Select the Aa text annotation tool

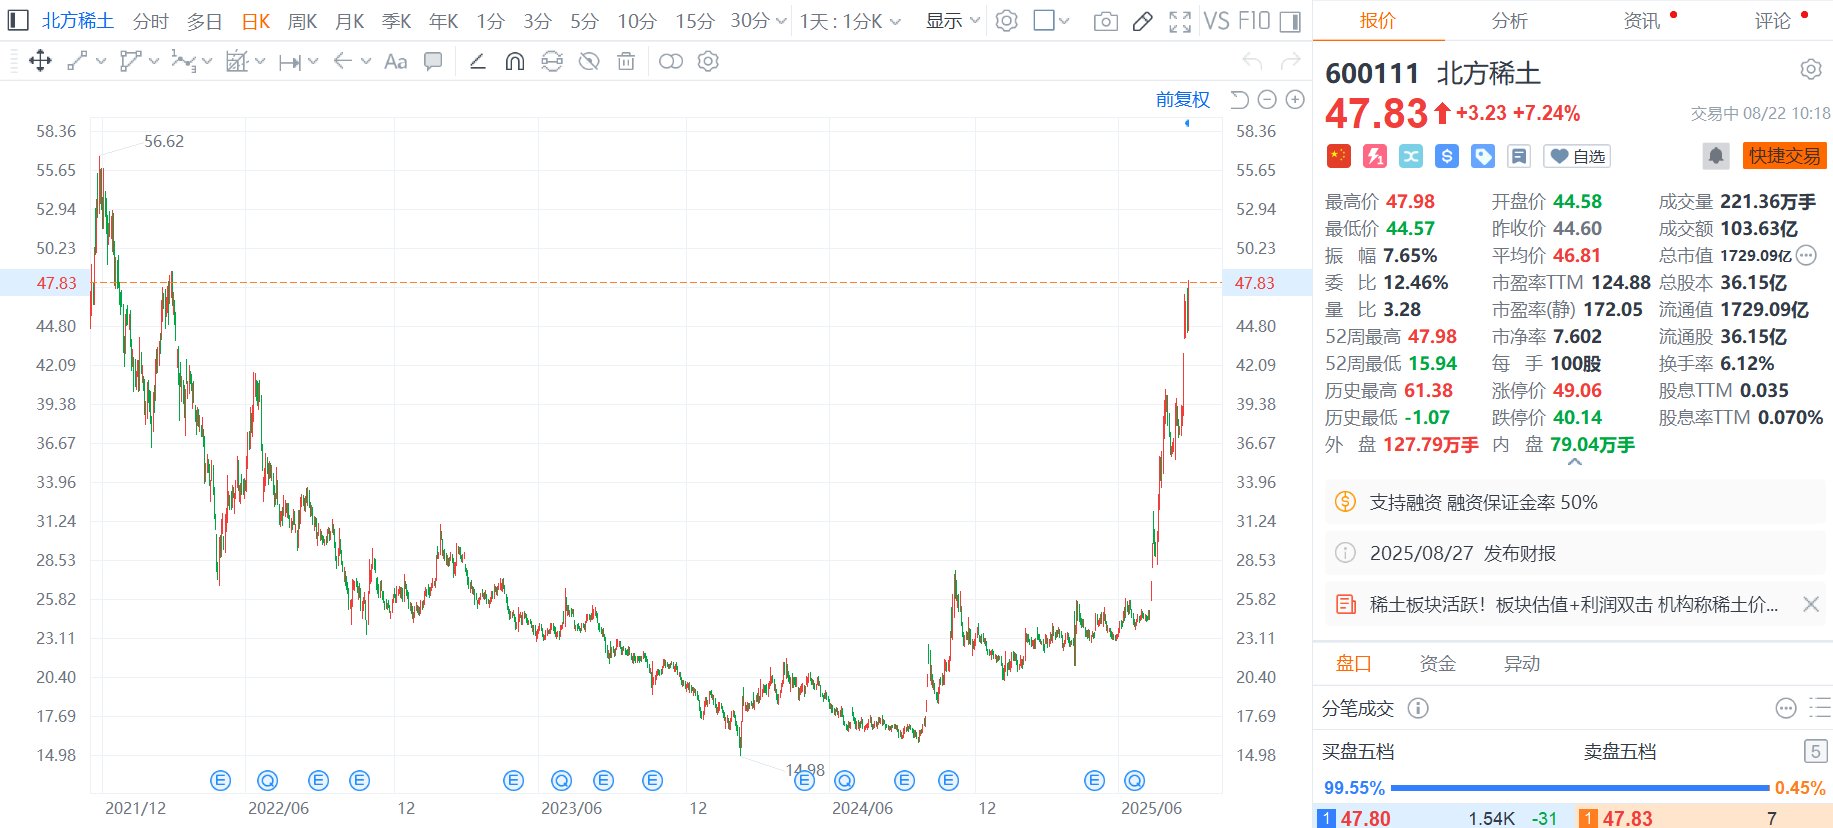[x=395, y=61]
